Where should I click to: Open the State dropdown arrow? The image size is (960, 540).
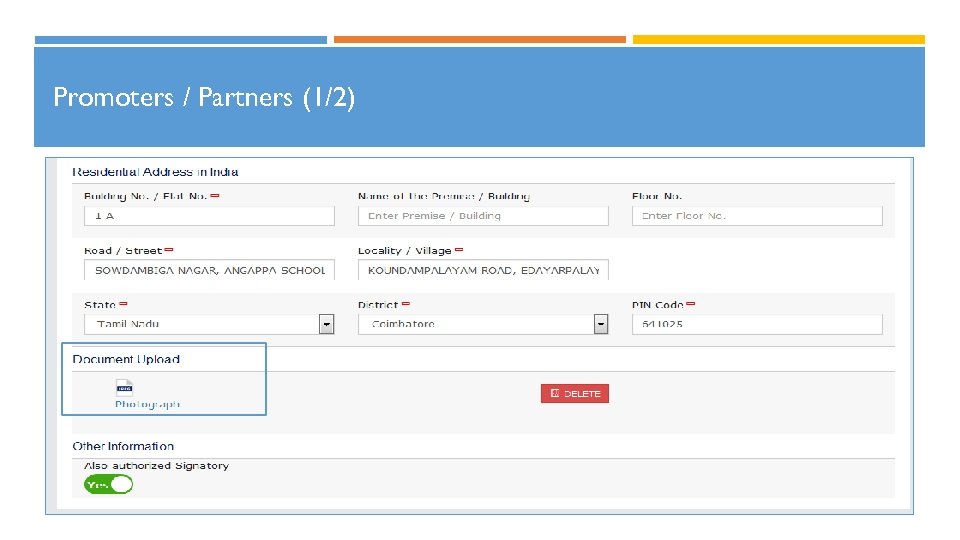[x=326, y=324]
